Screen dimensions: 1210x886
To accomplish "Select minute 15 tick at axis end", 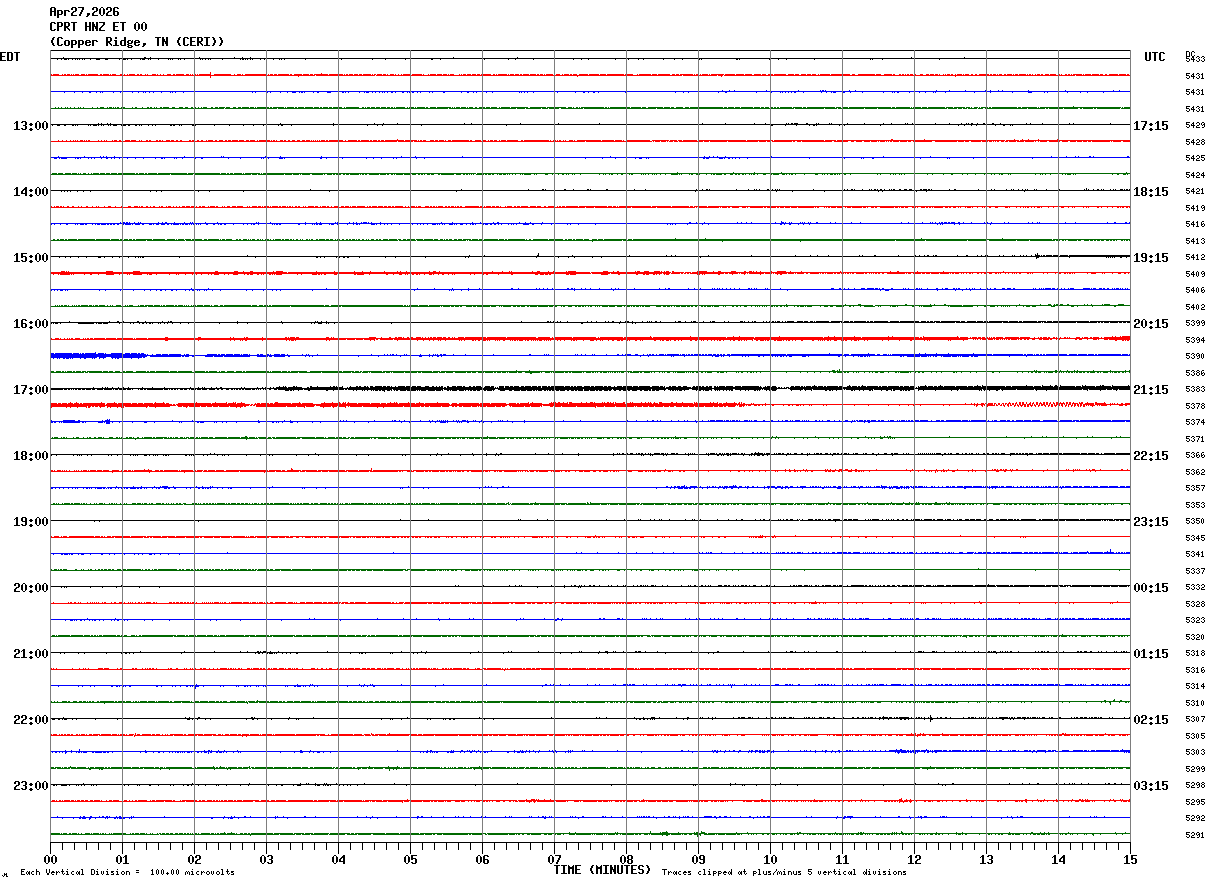I will [x=1130, y=859].
